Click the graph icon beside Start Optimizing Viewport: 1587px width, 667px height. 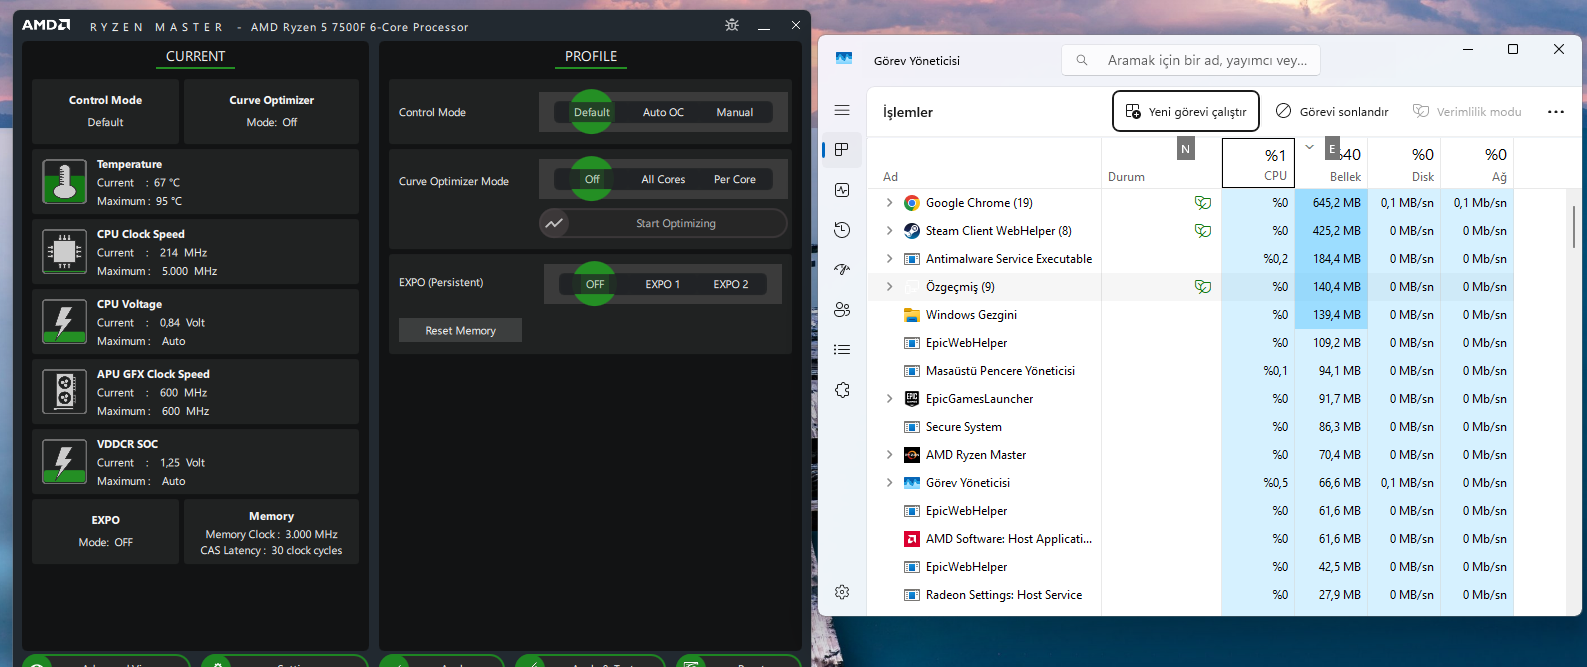tap(553, 223)
